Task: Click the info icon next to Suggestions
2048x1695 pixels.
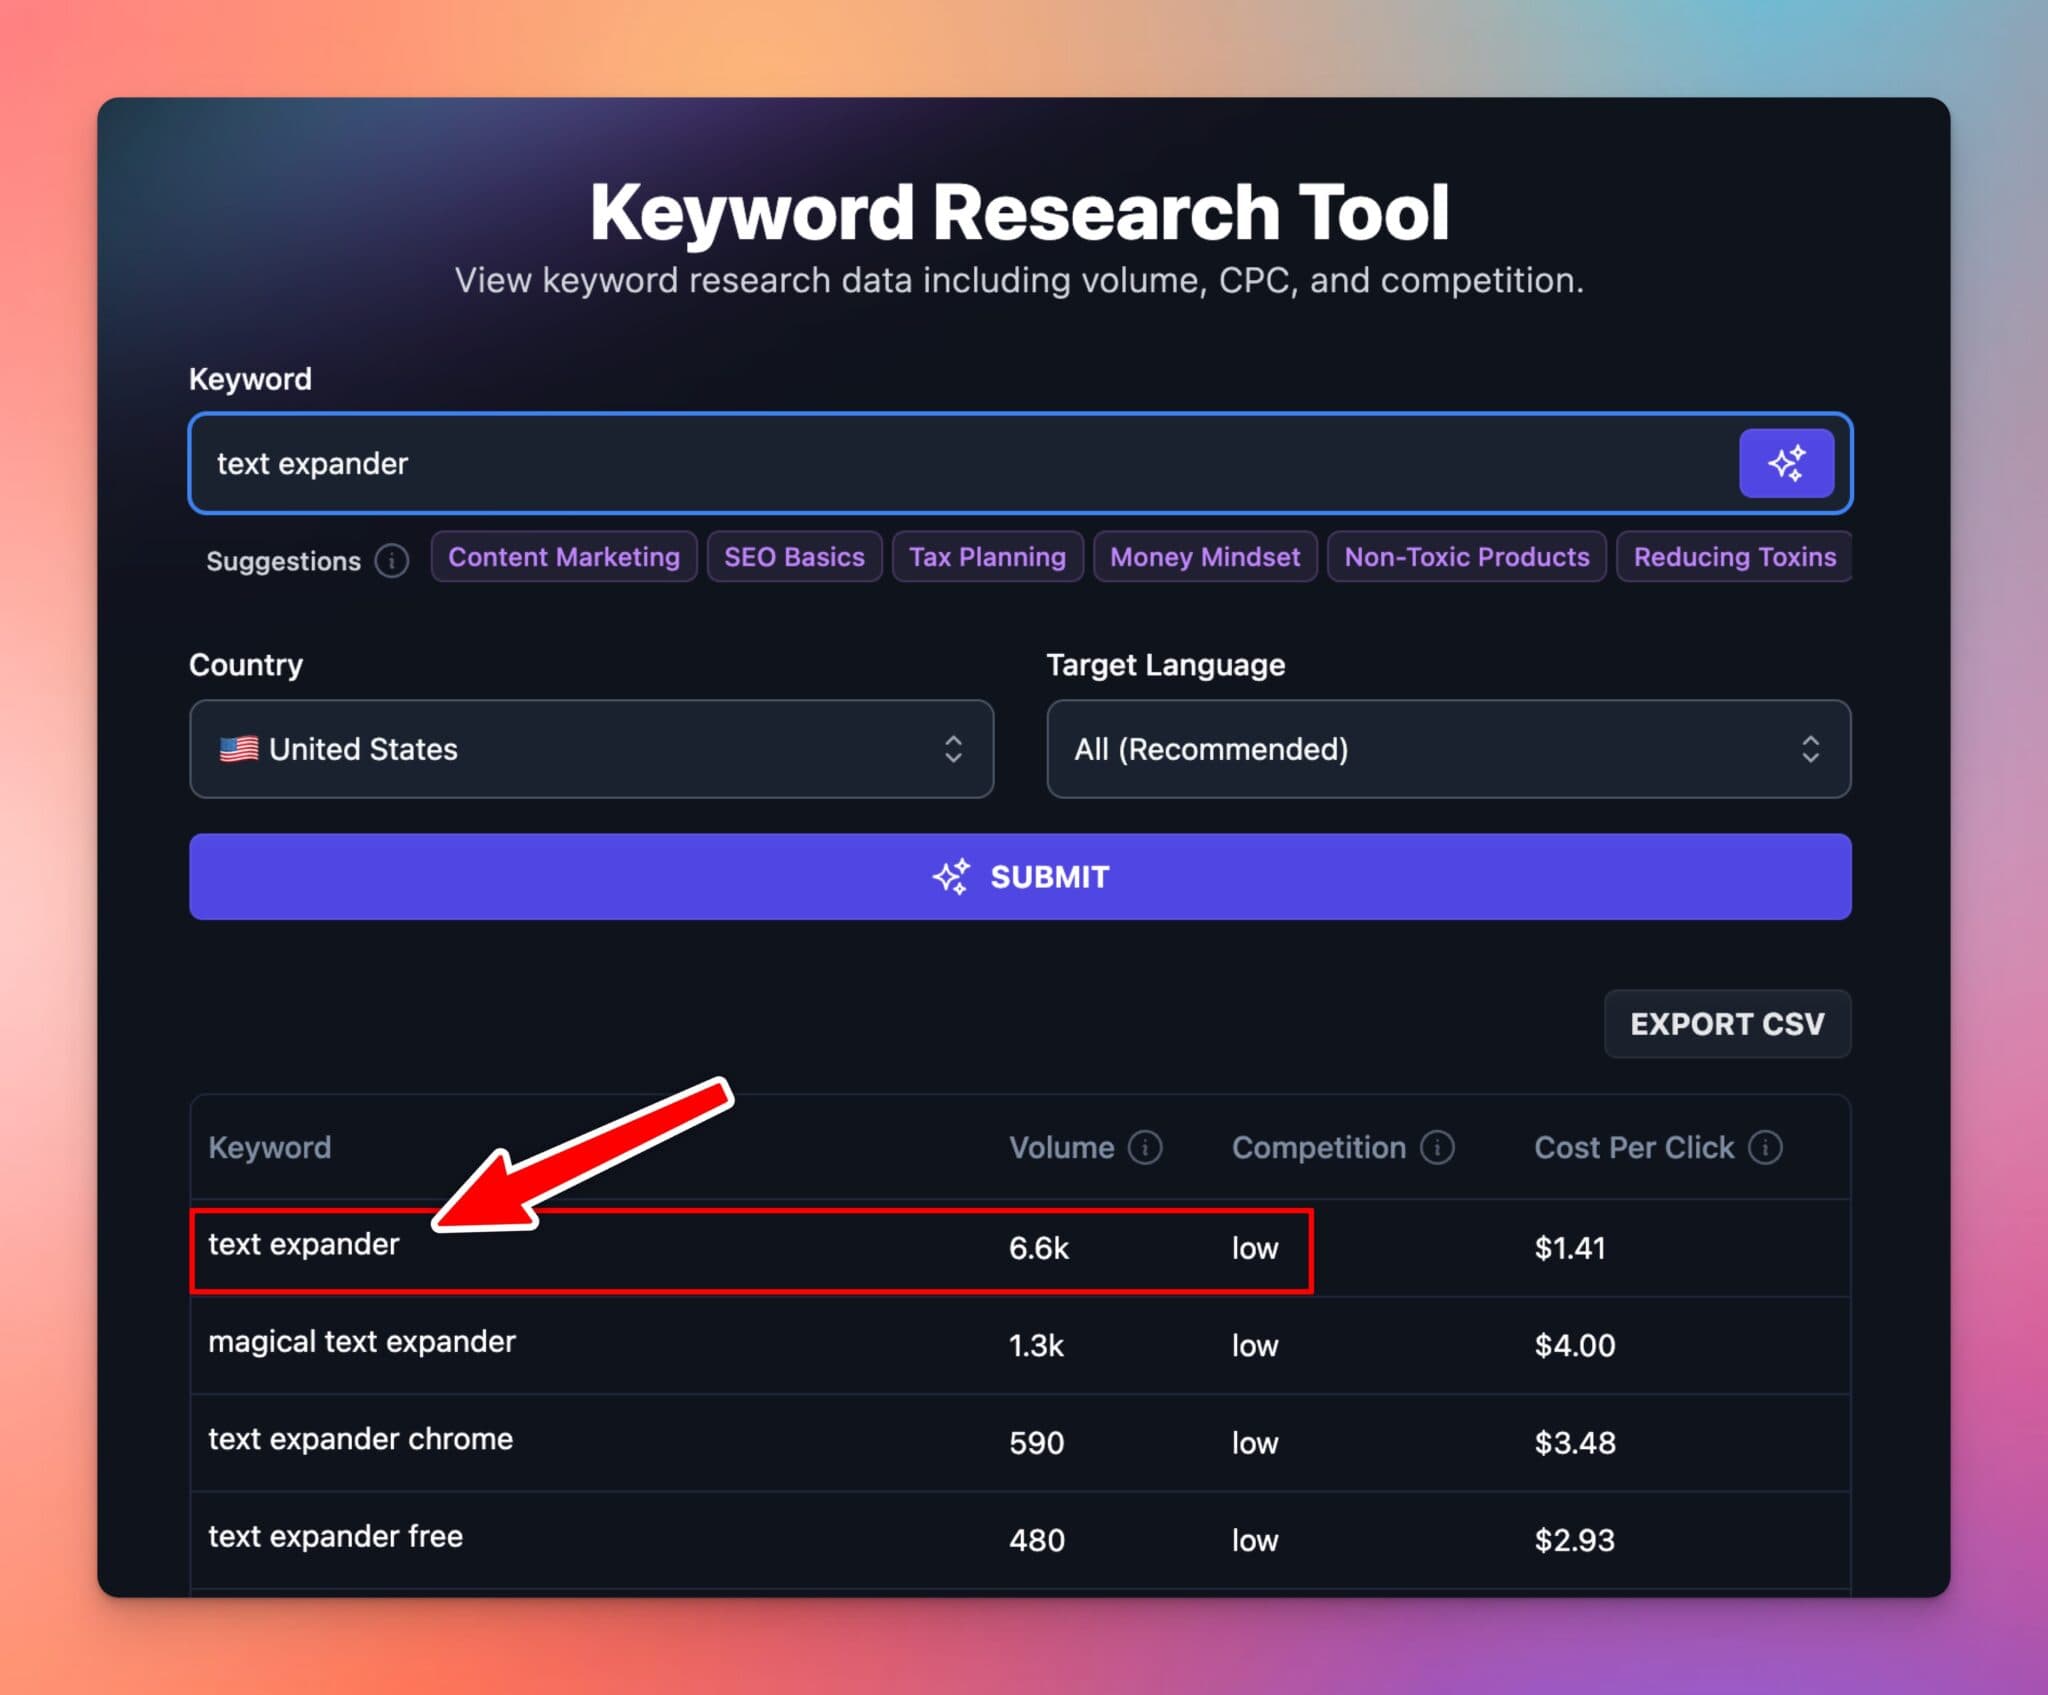Action: (x=390, y=561)
